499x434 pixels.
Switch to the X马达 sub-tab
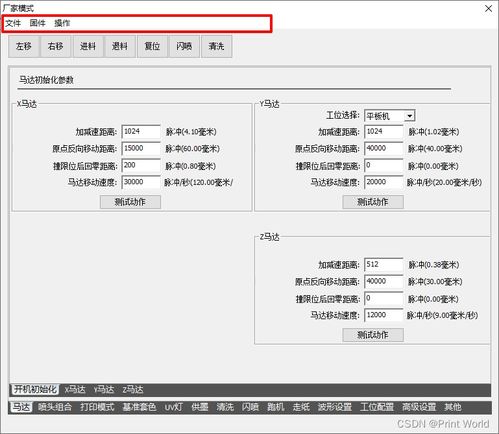[75, 390]
